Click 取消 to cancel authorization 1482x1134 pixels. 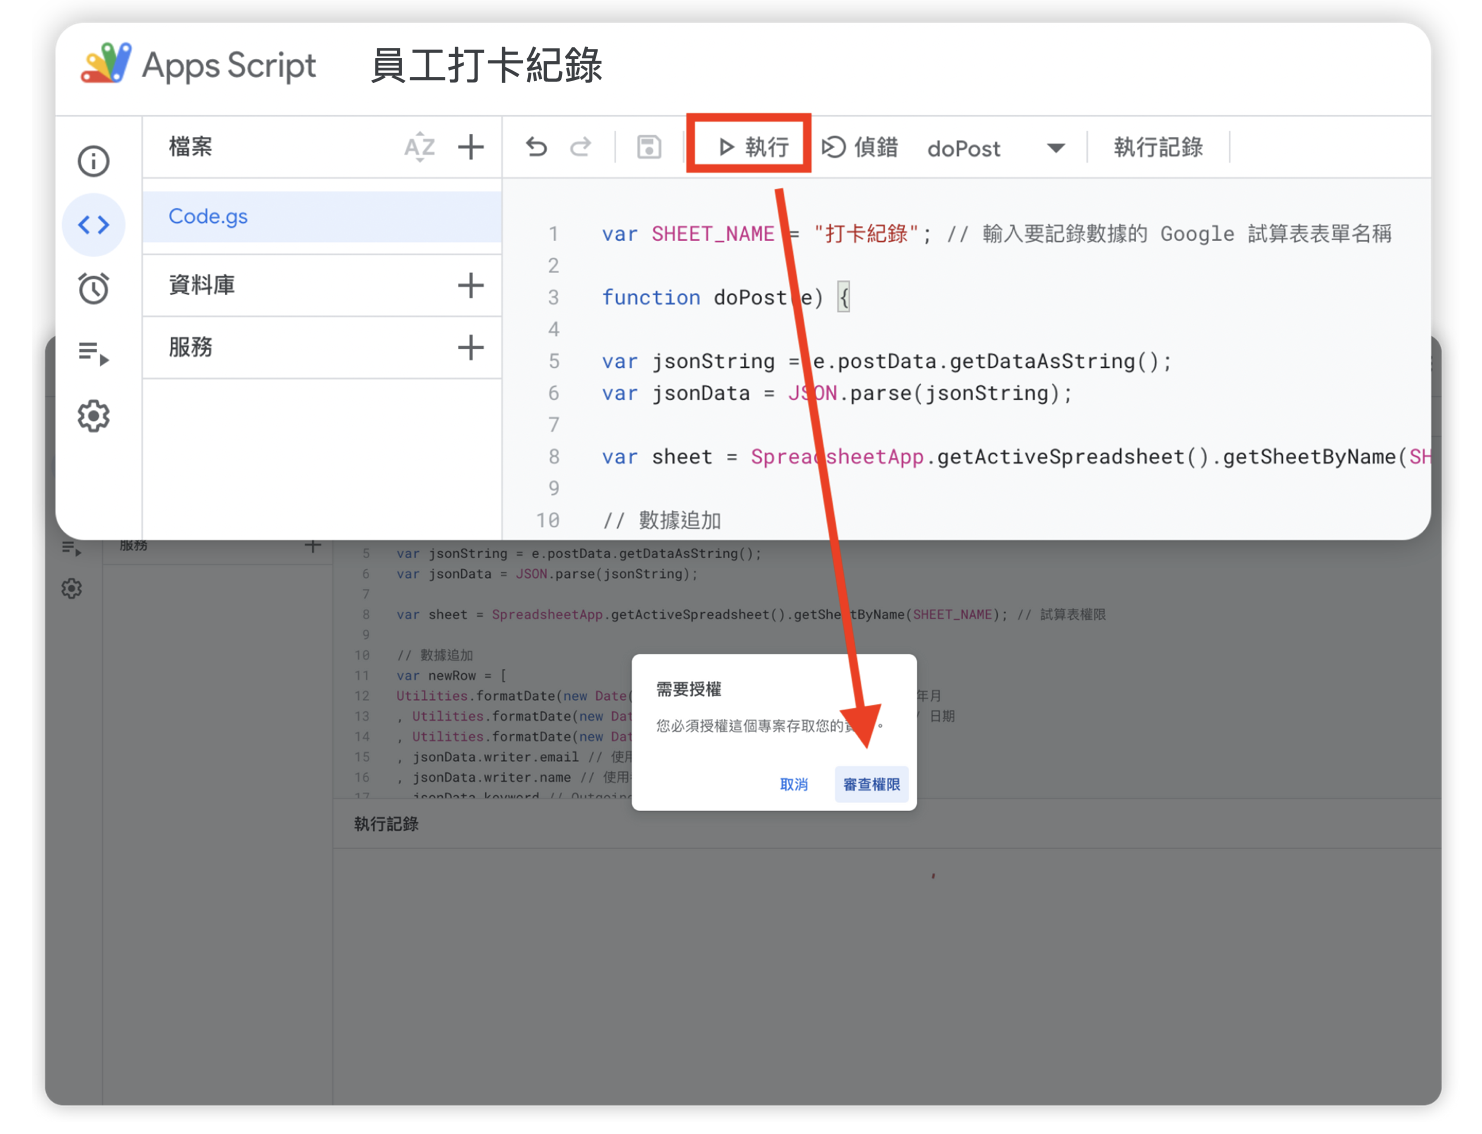(794, 785)
